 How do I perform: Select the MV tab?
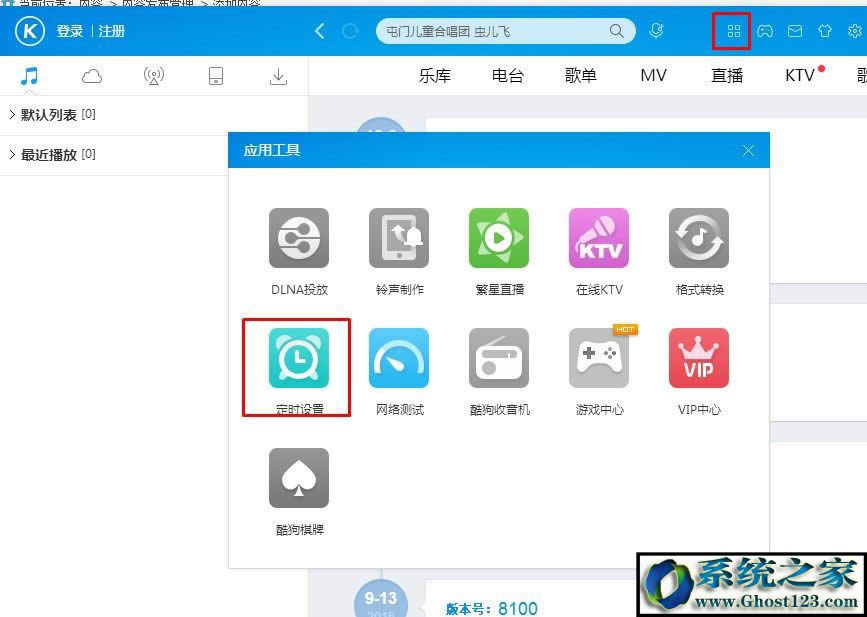(654, 75)
